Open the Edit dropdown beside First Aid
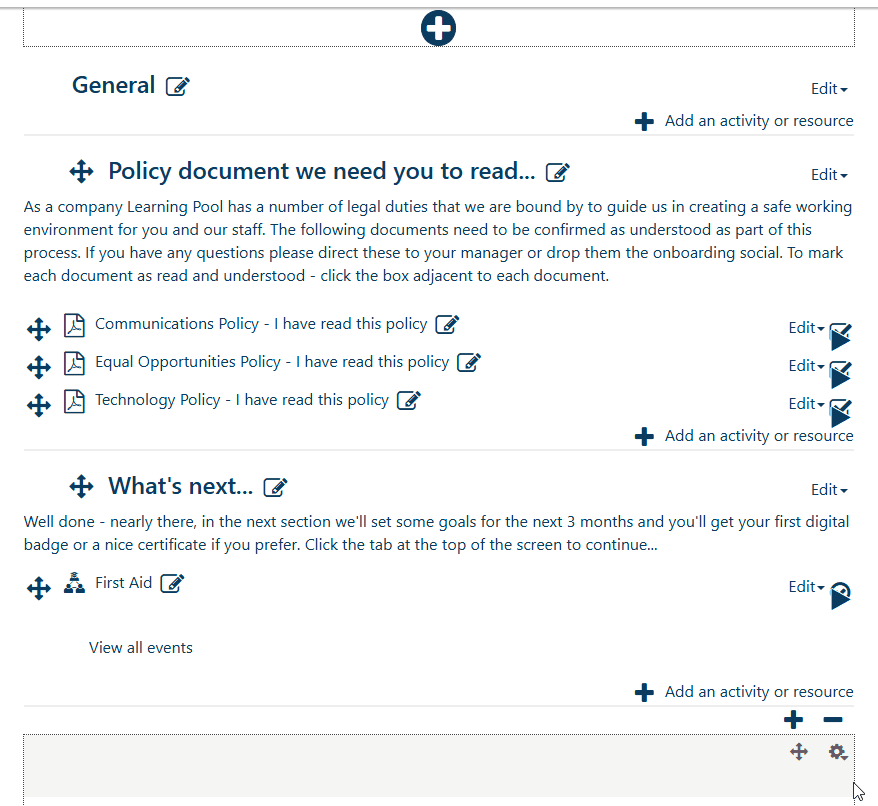The width and height of the screenshot is (878, 806). pos(804,586)
